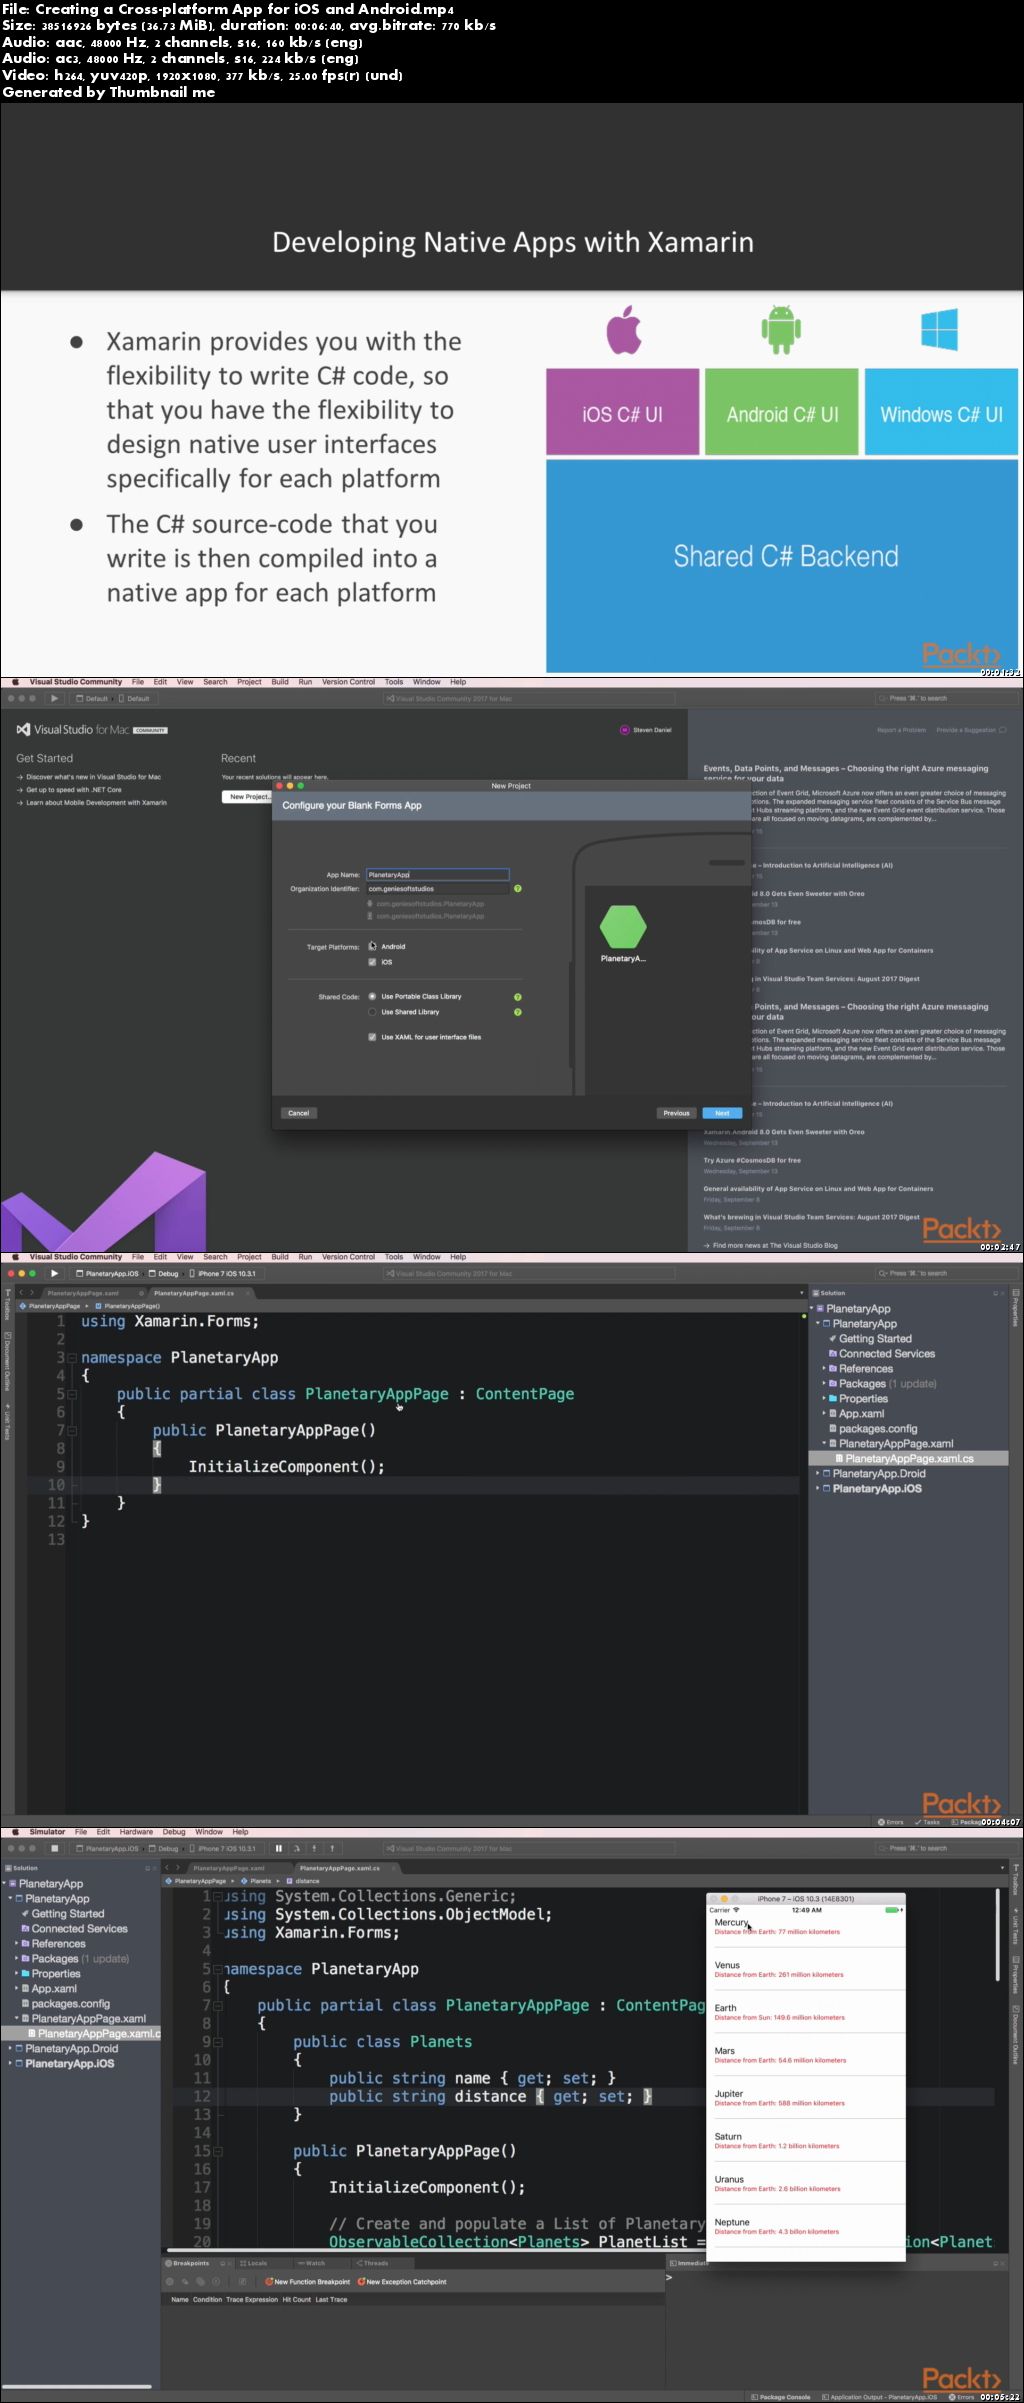This screenshot has height=2403, width=1024.
Task: Click the Organization Identifier field
Action: (x=437, y=889)
